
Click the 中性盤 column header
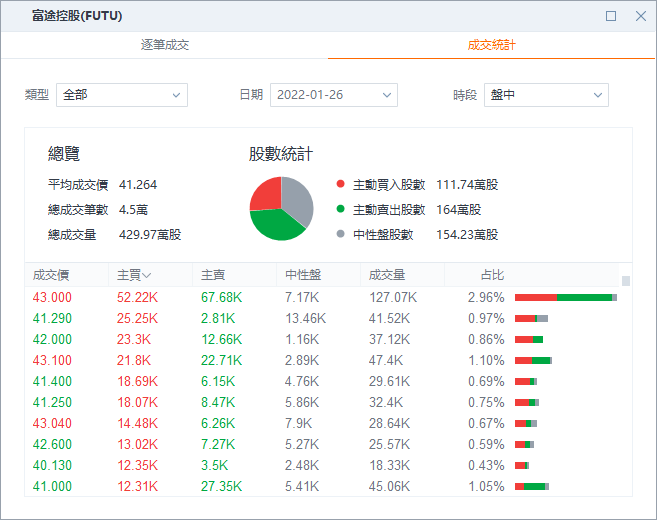click(x=303, y=275)
